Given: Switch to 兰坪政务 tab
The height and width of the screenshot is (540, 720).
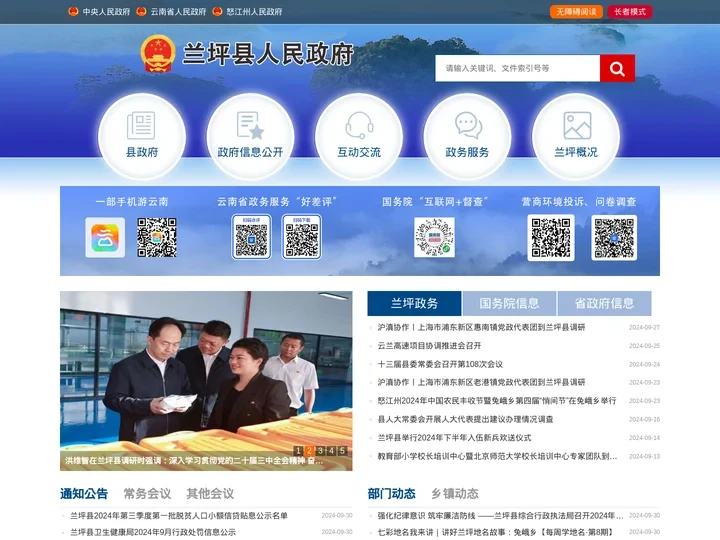Looking at the screenshot, I should (x=414, y=303).
